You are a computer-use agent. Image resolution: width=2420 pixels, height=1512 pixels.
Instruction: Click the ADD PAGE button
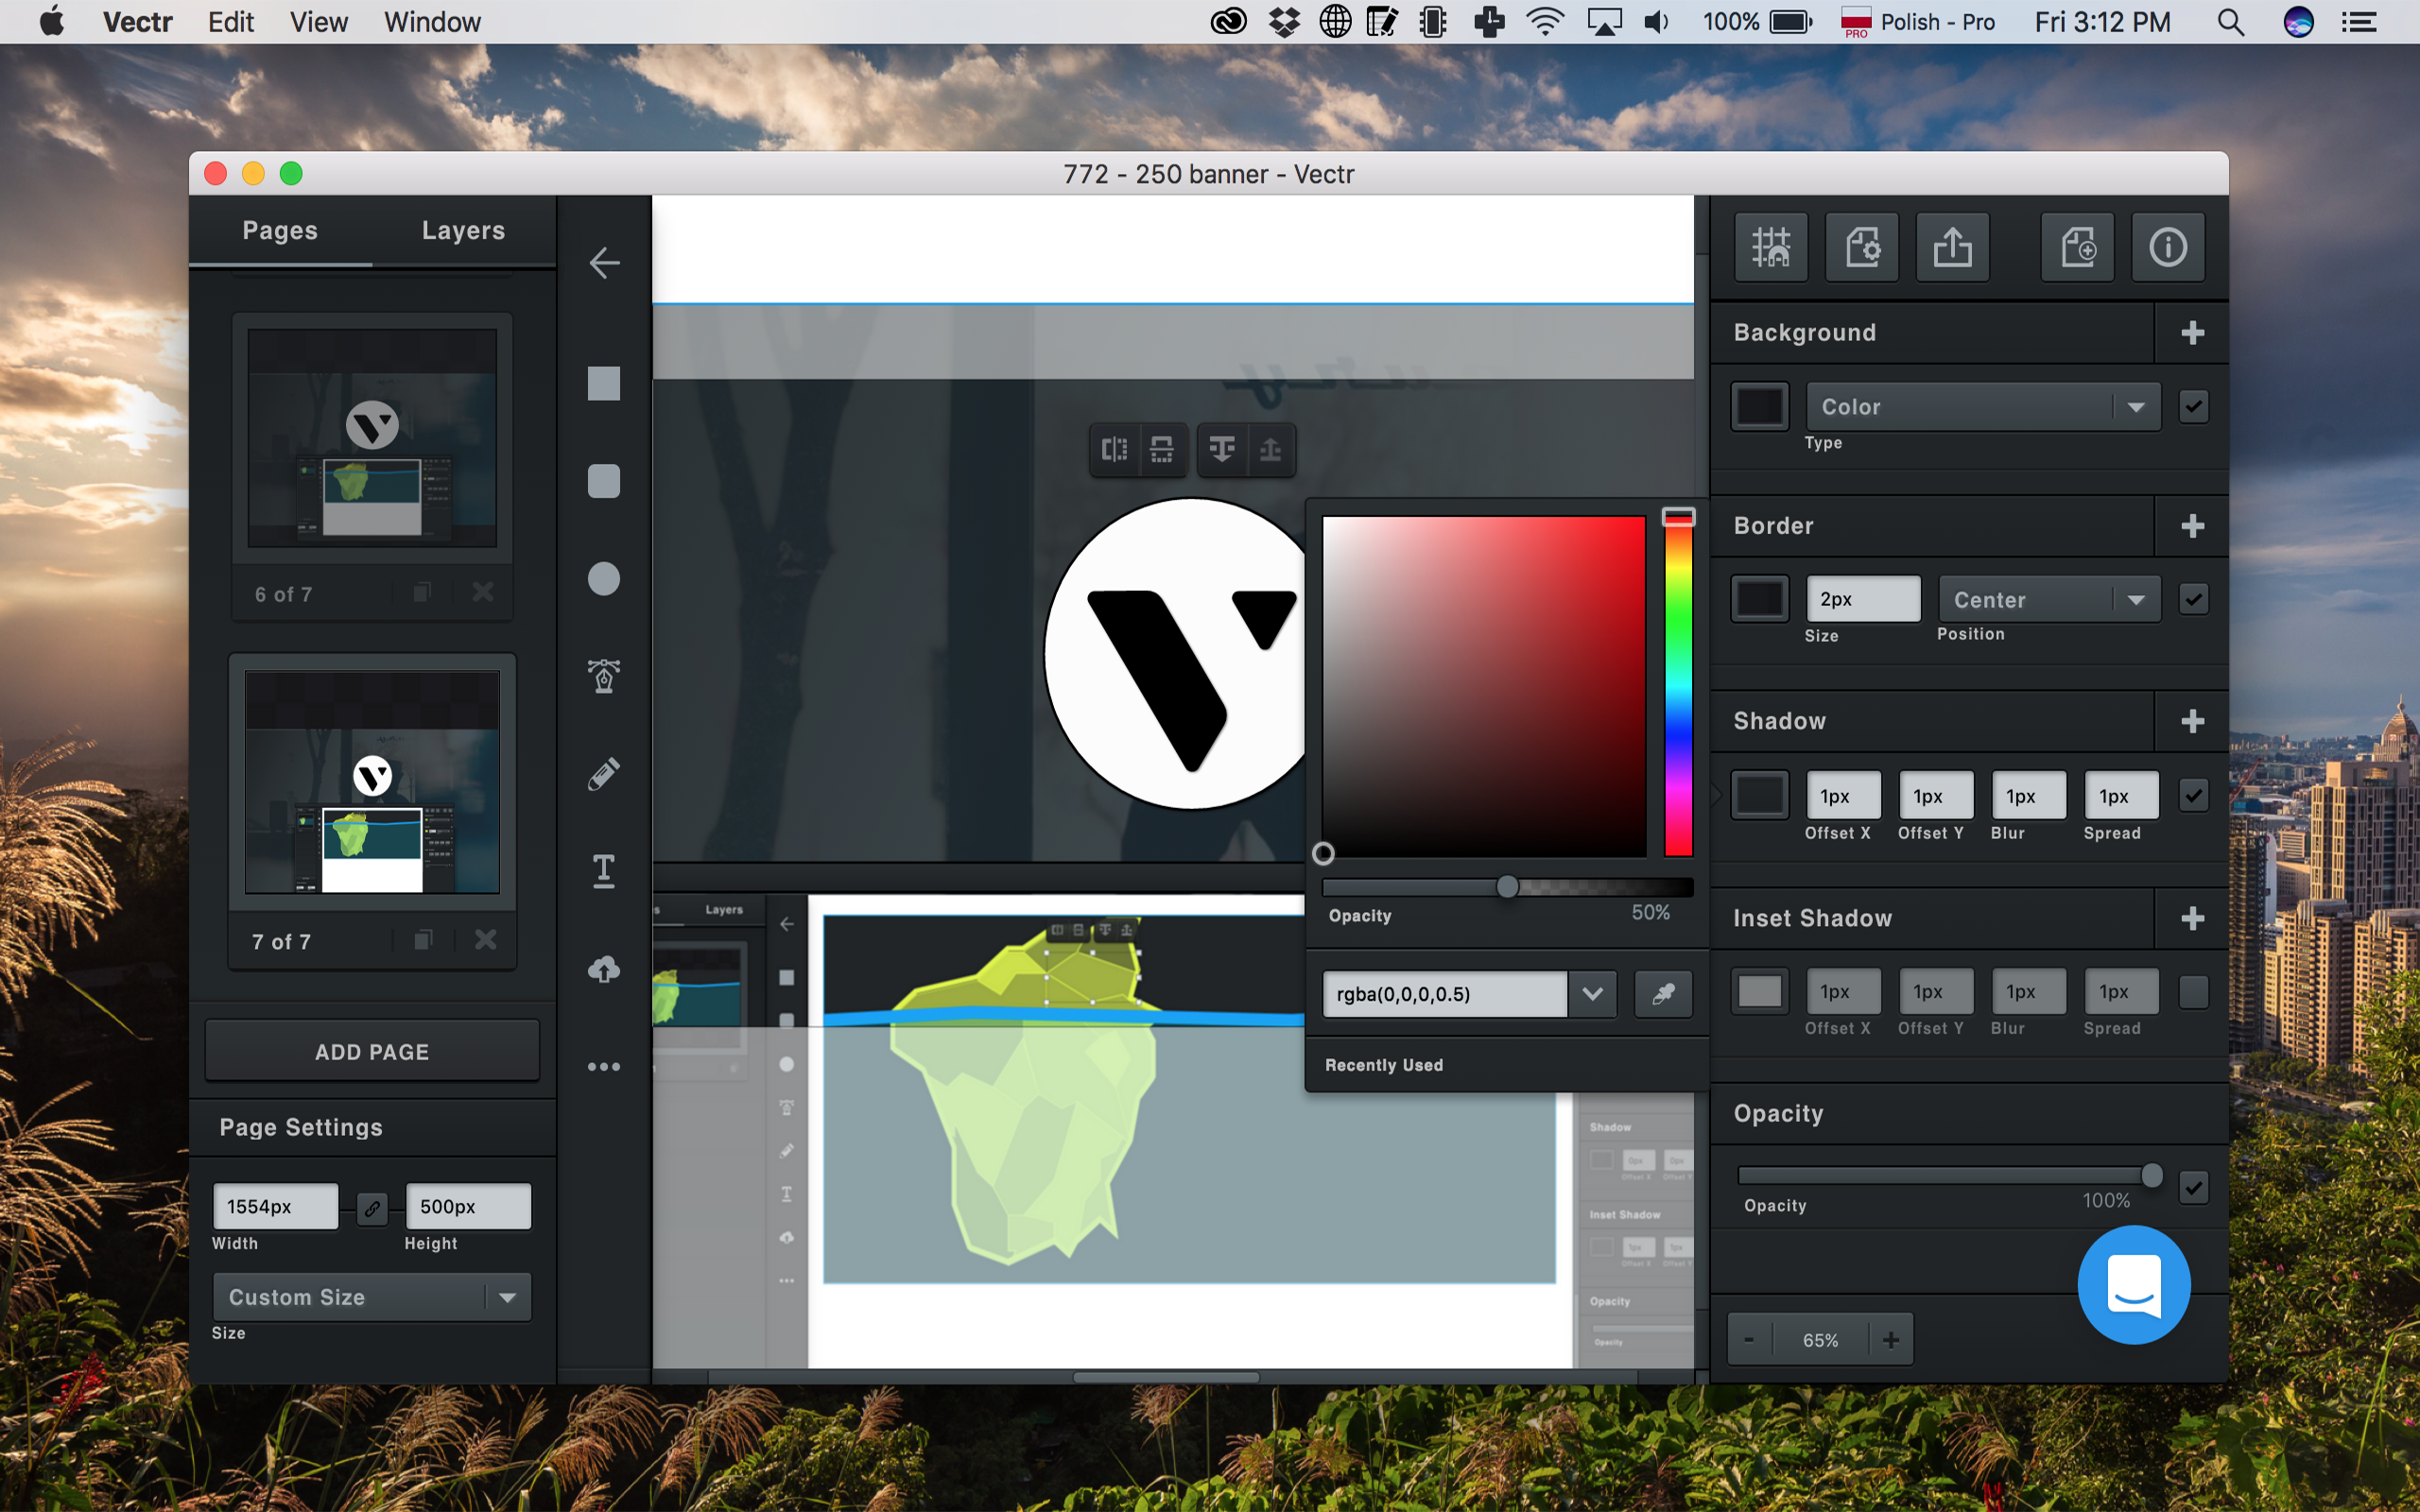tap(372, 1051)
